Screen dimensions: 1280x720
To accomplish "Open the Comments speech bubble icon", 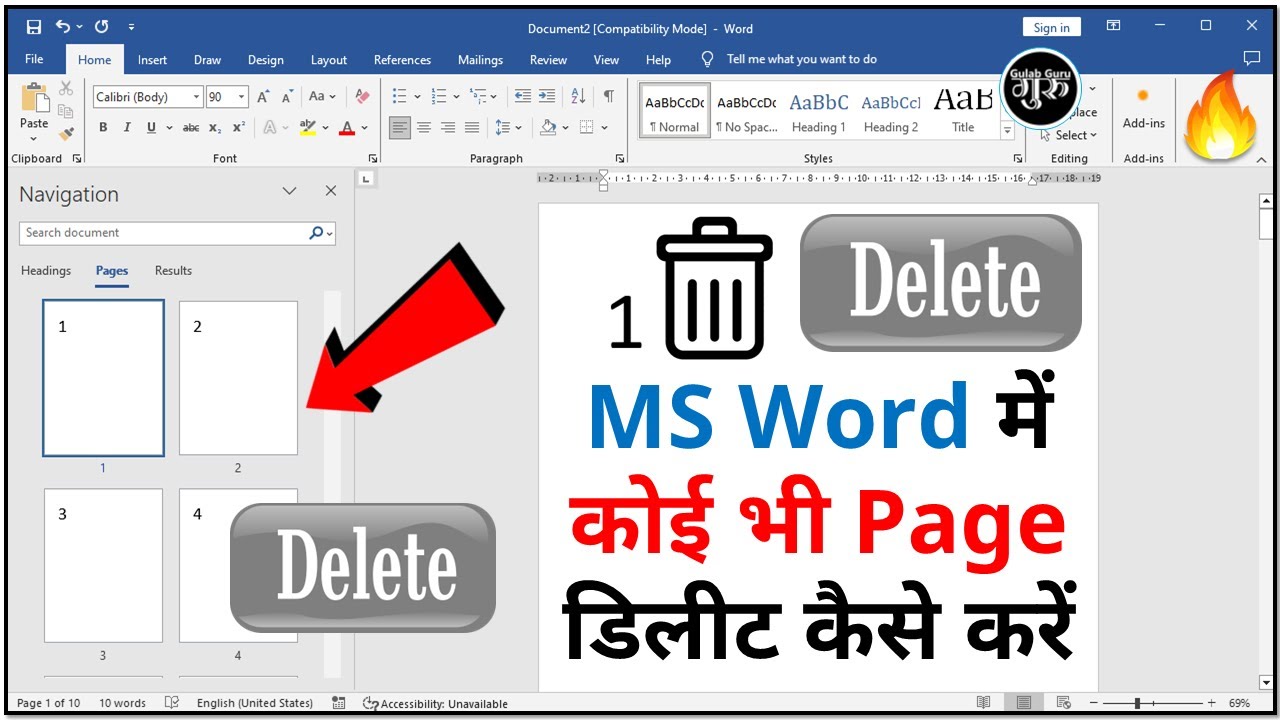I will [1251, 59].
